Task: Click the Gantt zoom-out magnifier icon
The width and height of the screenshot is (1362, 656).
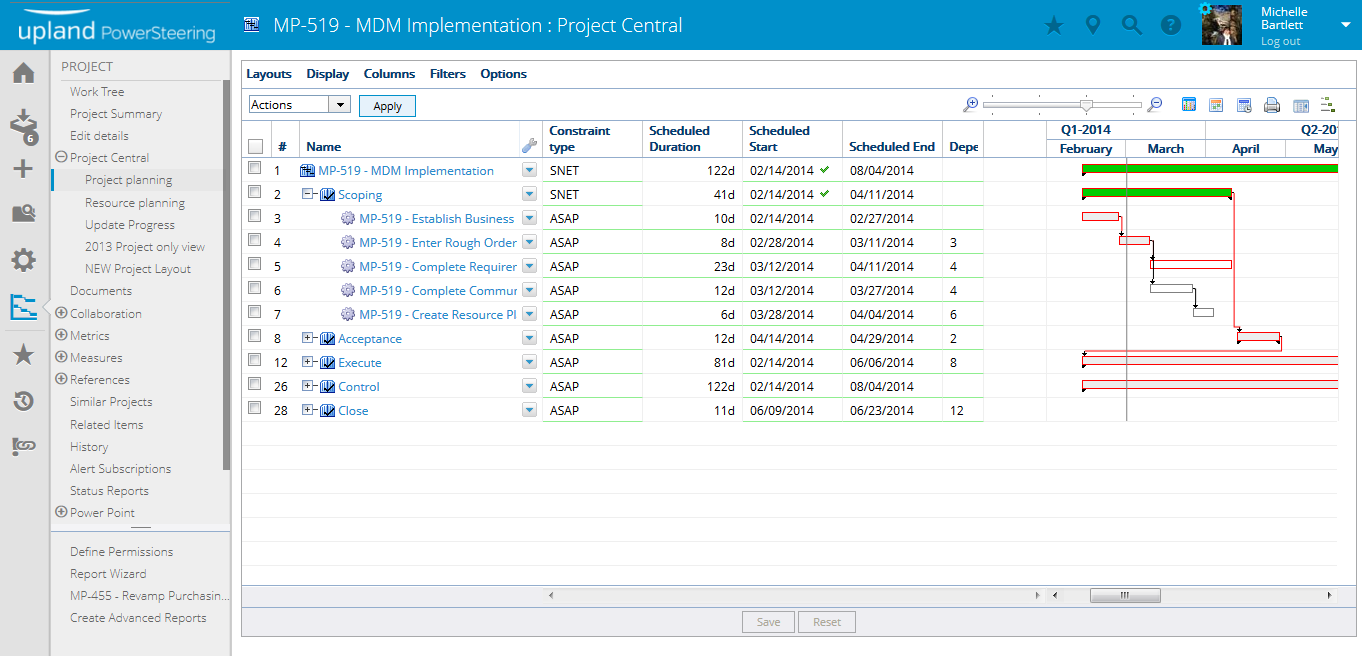Action: (x=1155, y=104)
